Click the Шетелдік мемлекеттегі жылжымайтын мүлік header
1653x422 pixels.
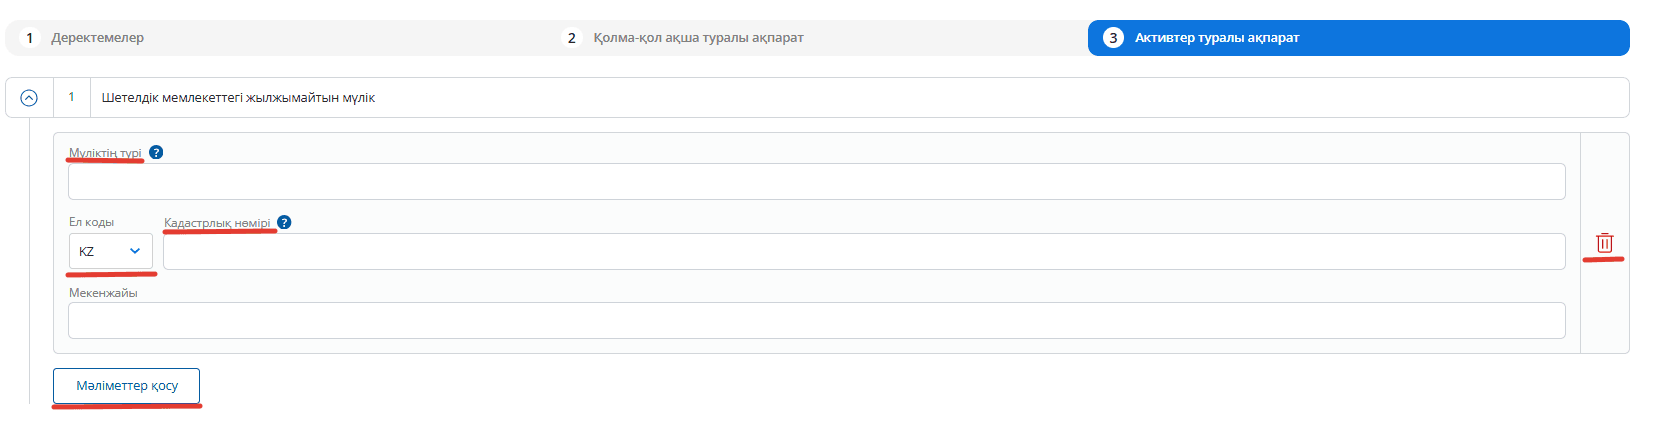[x=238, y=98]
